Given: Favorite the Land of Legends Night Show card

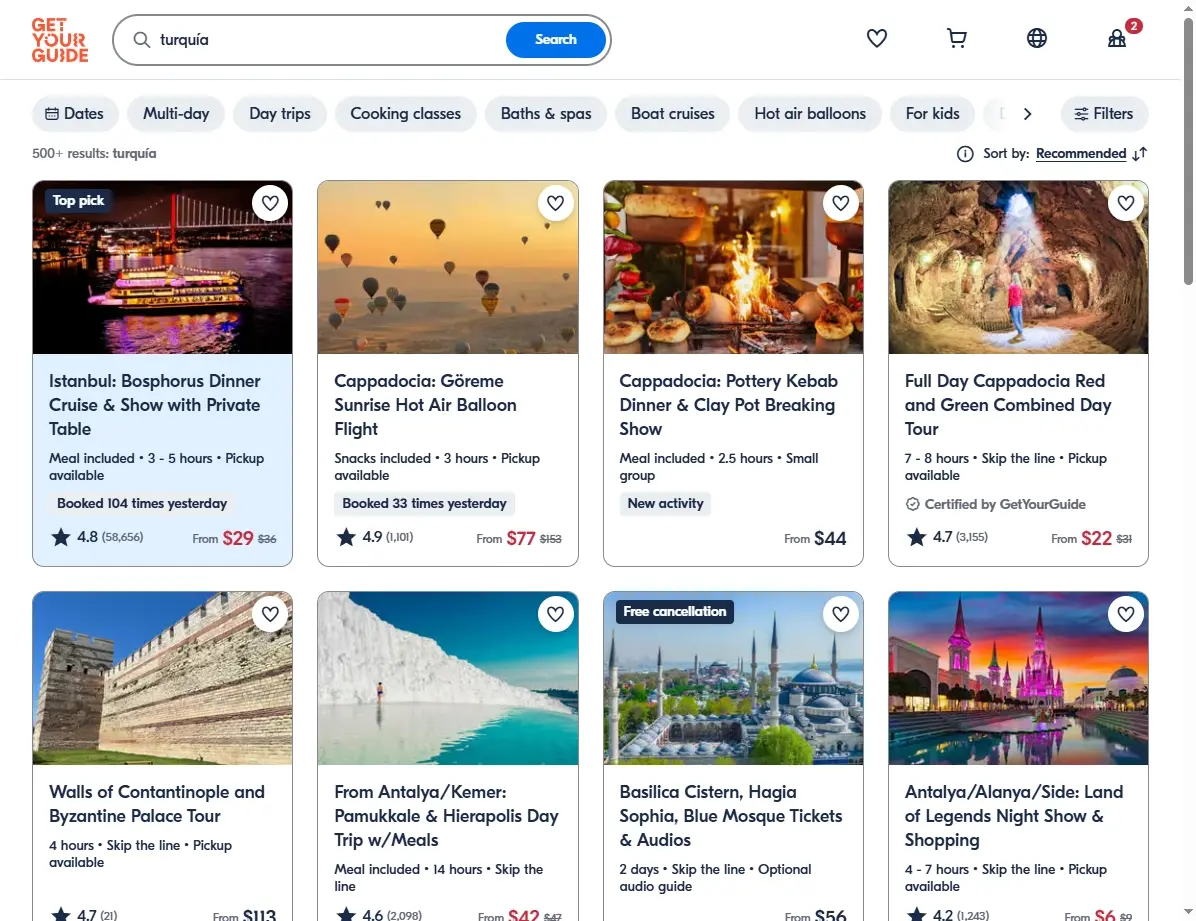Looking at the screenshot, I should click(x=1126, y=614).
